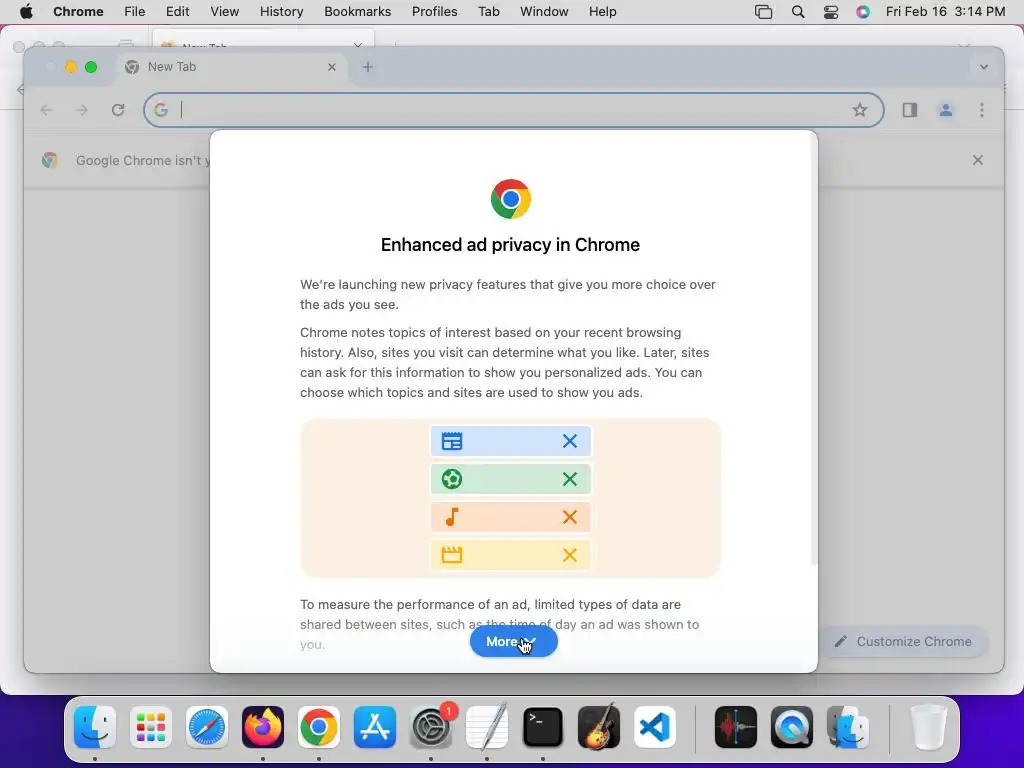
Task: Open Chrome side panel icon
Action: (910, 110)
